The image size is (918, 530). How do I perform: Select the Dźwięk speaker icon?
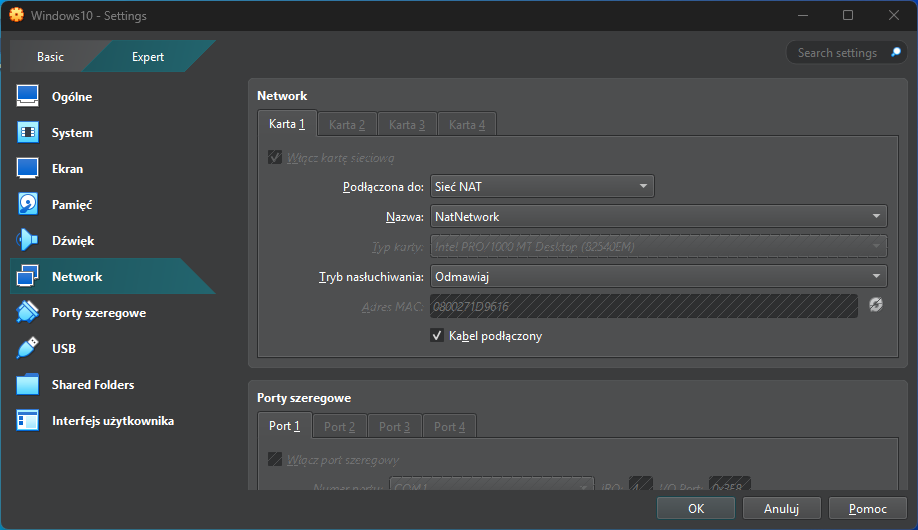point(28,240)
